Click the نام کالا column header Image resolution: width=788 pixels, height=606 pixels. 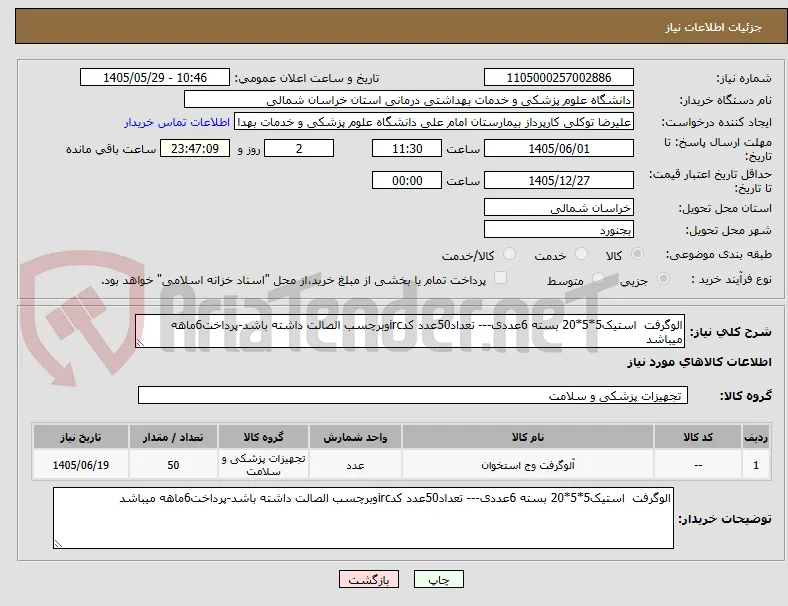pos(528,437)
